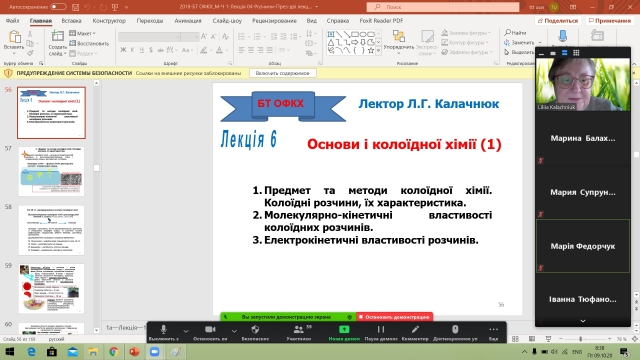
Task: Click the Включить содержимое button
Action: click(x=282, y=73)
